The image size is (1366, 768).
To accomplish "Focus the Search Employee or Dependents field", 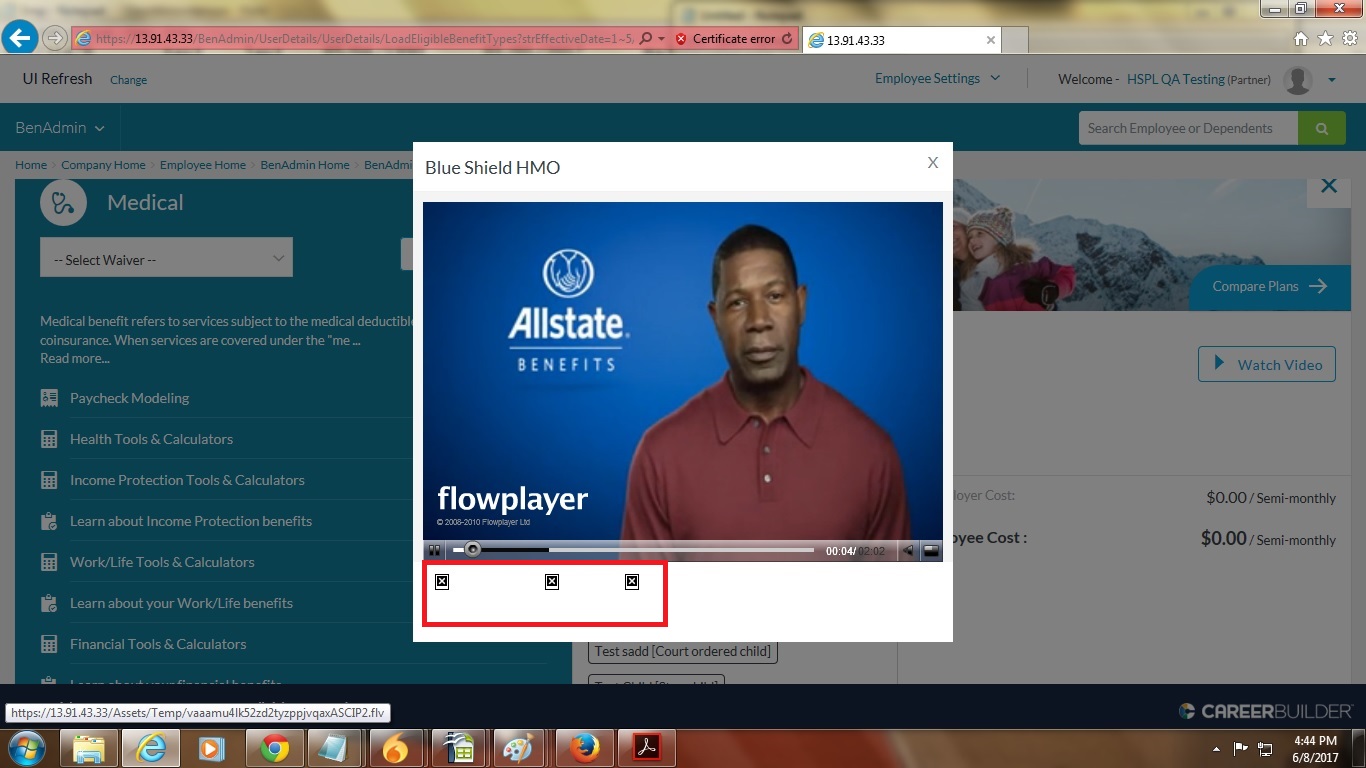I will [x=1188, y=128].
